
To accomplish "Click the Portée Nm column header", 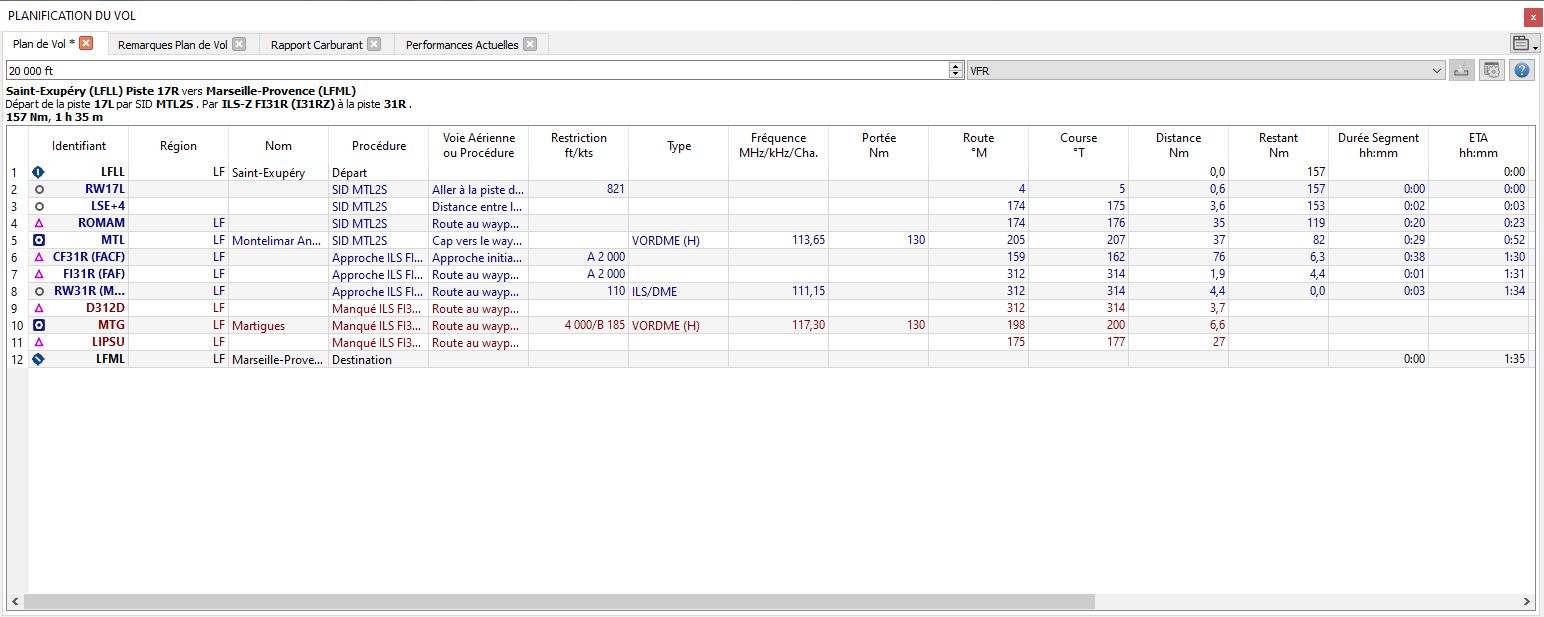I will pos(879,145).
